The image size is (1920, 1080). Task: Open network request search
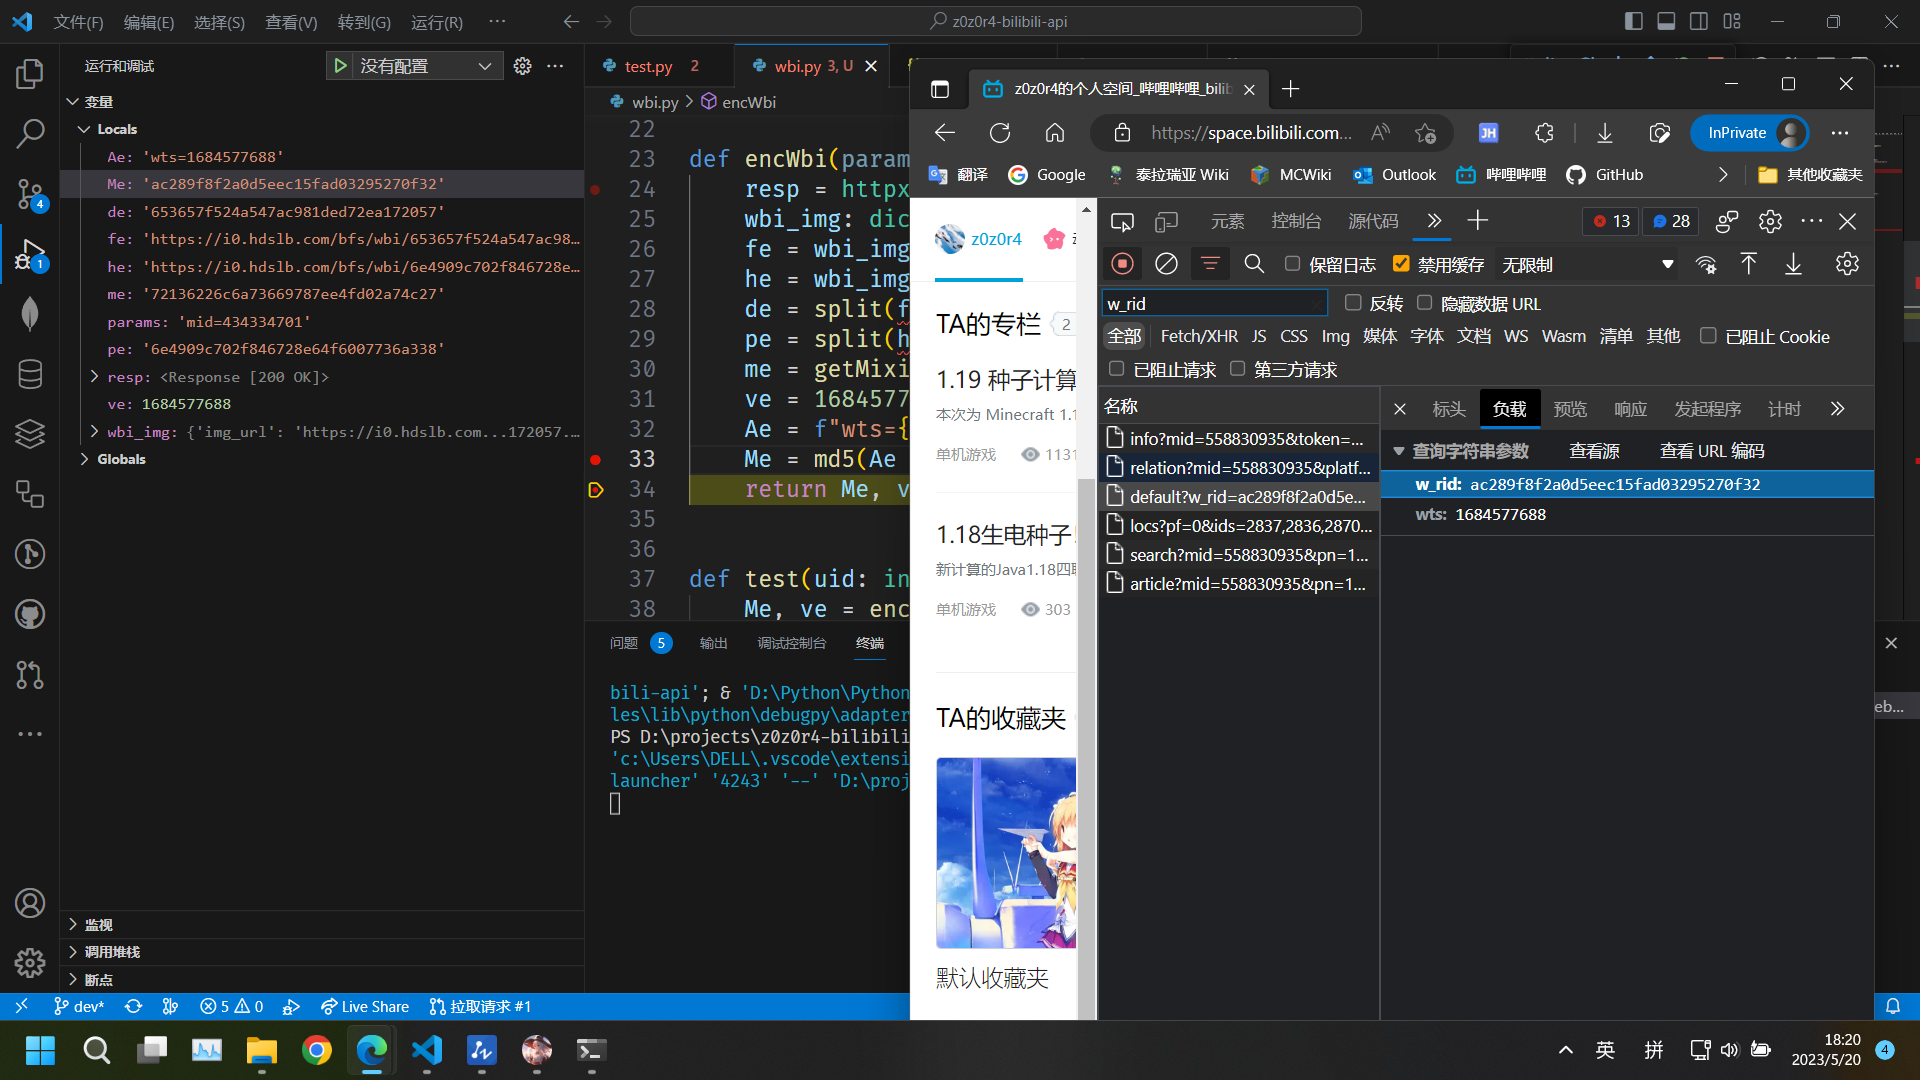tap(1254, 263)
